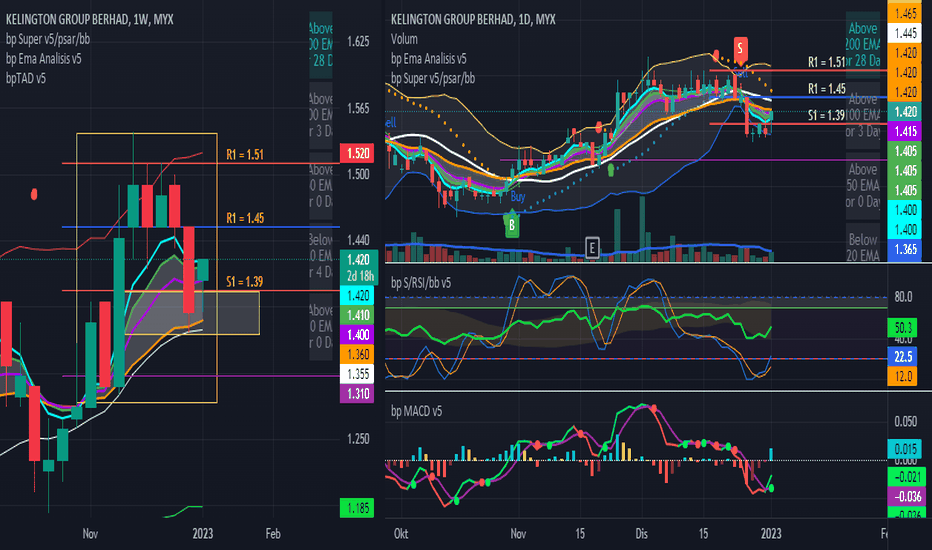
Task: Open the E earnings marker on volume pane
Action: pos(592,247)
